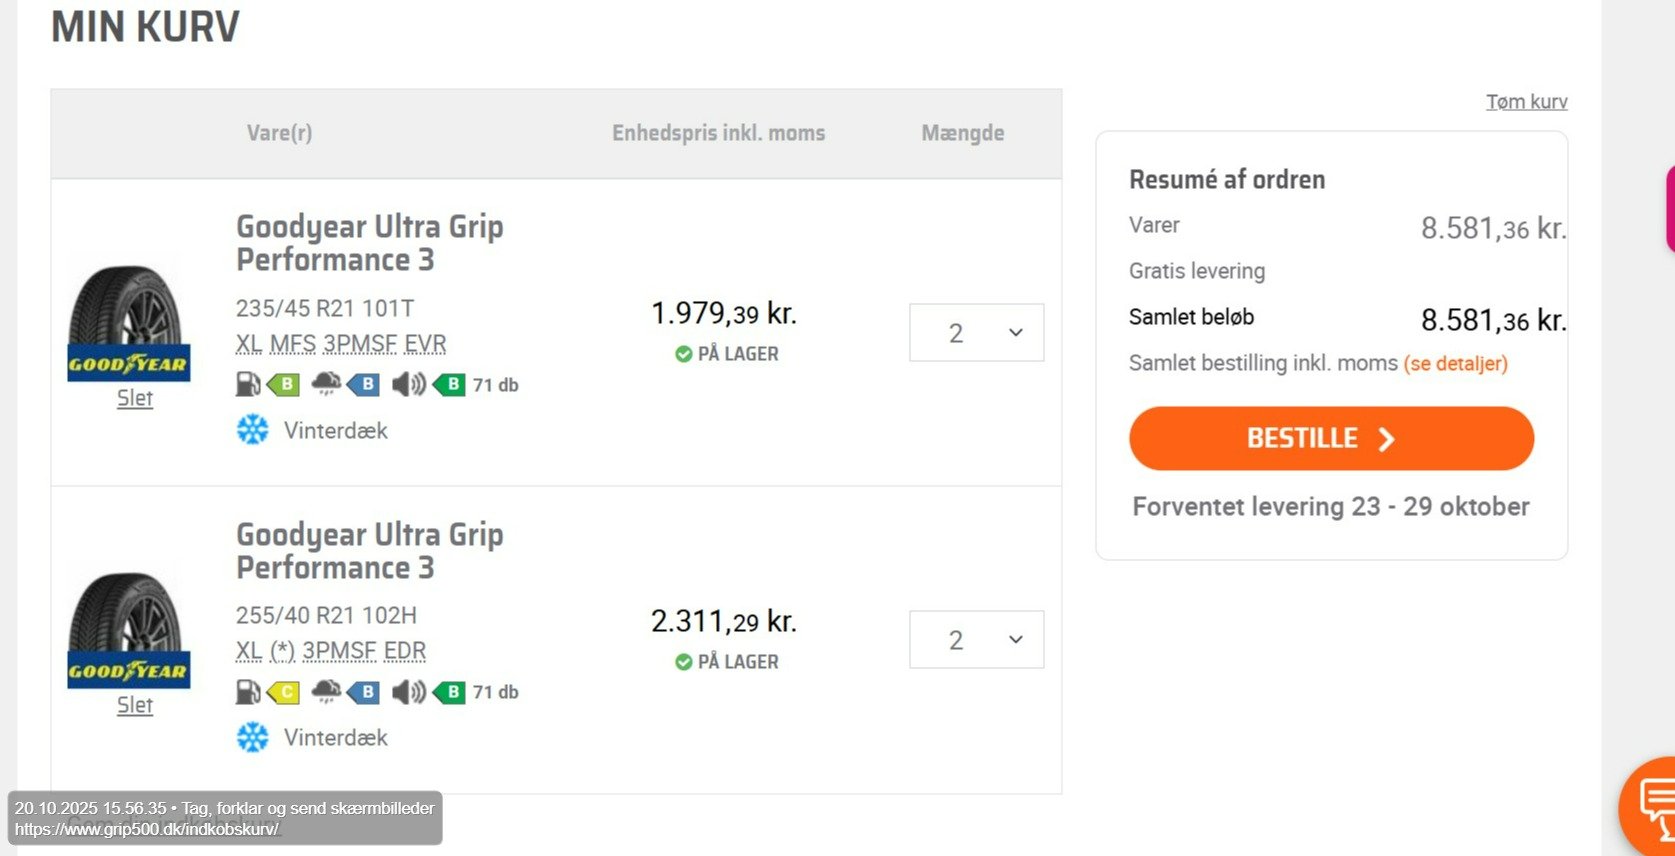Click the Tøm kurv link
This screenshot has height=856, width=1675.
(x=1526, y=102)
